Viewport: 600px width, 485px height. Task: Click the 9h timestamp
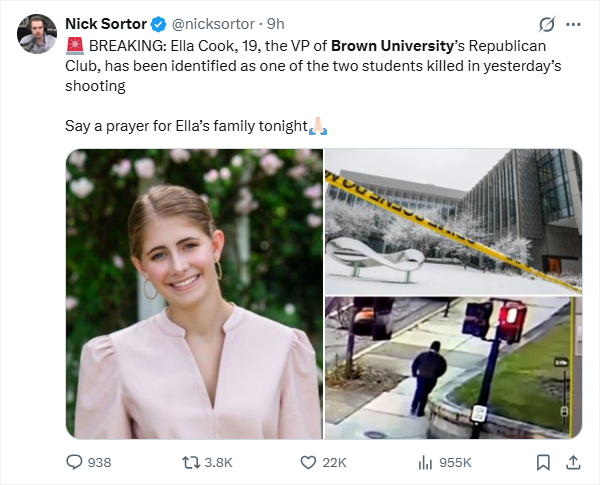pos(276,24)
